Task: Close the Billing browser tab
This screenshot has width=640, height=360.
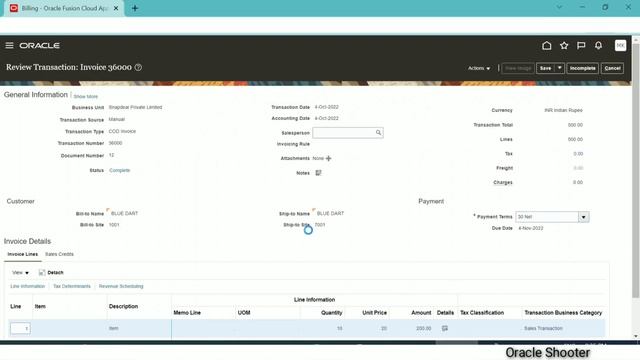Action: coord(116,8)
